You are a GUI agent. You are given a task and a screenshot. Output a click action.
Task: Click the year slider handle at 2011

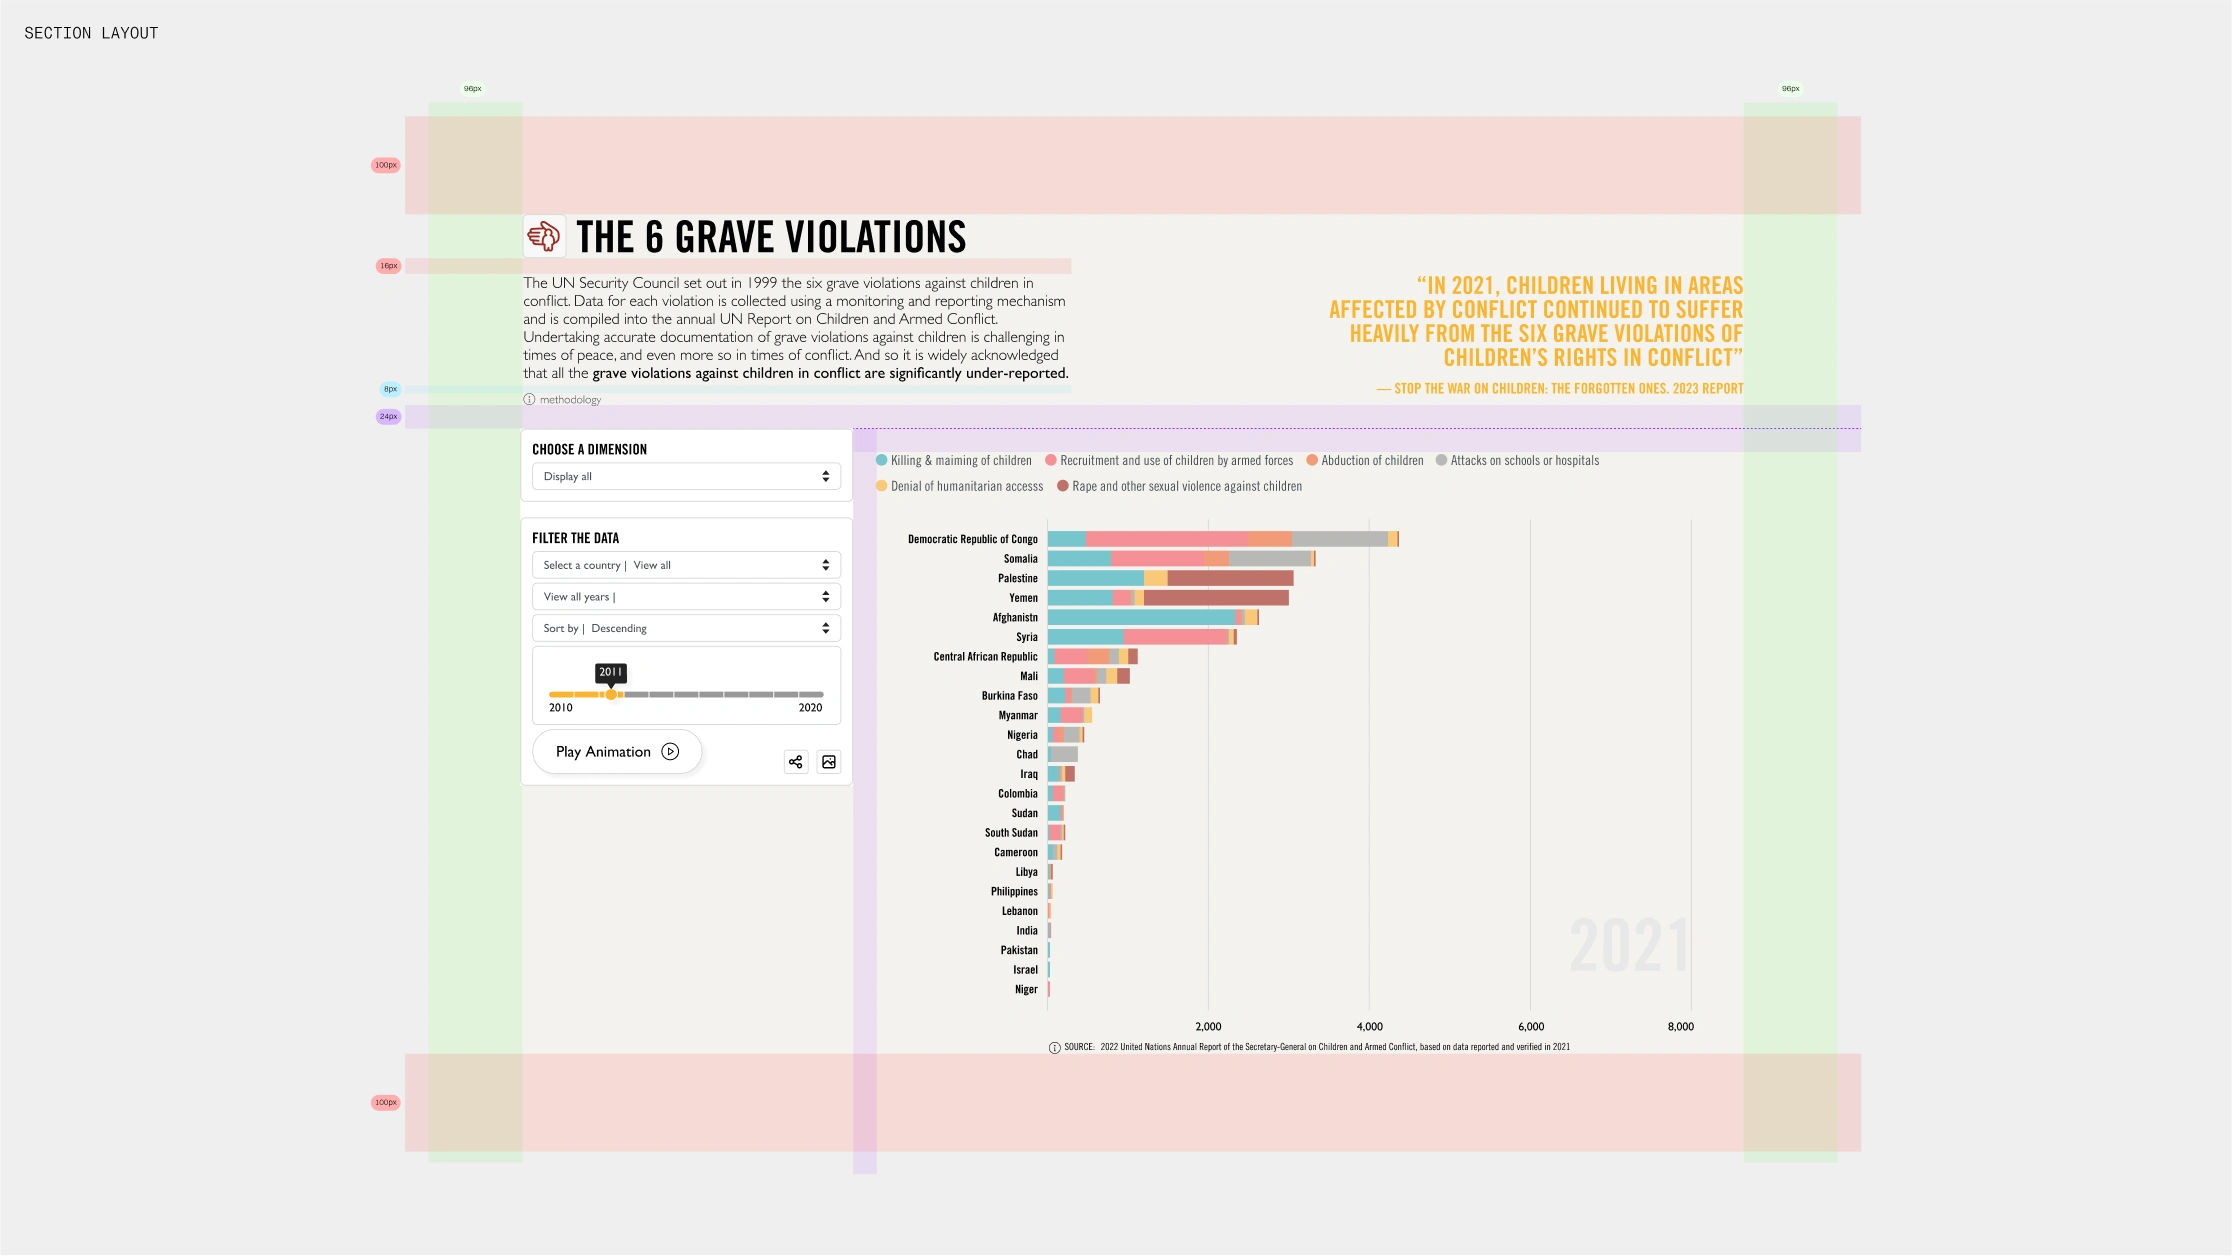pyautogui.click(x=611, y=695)
